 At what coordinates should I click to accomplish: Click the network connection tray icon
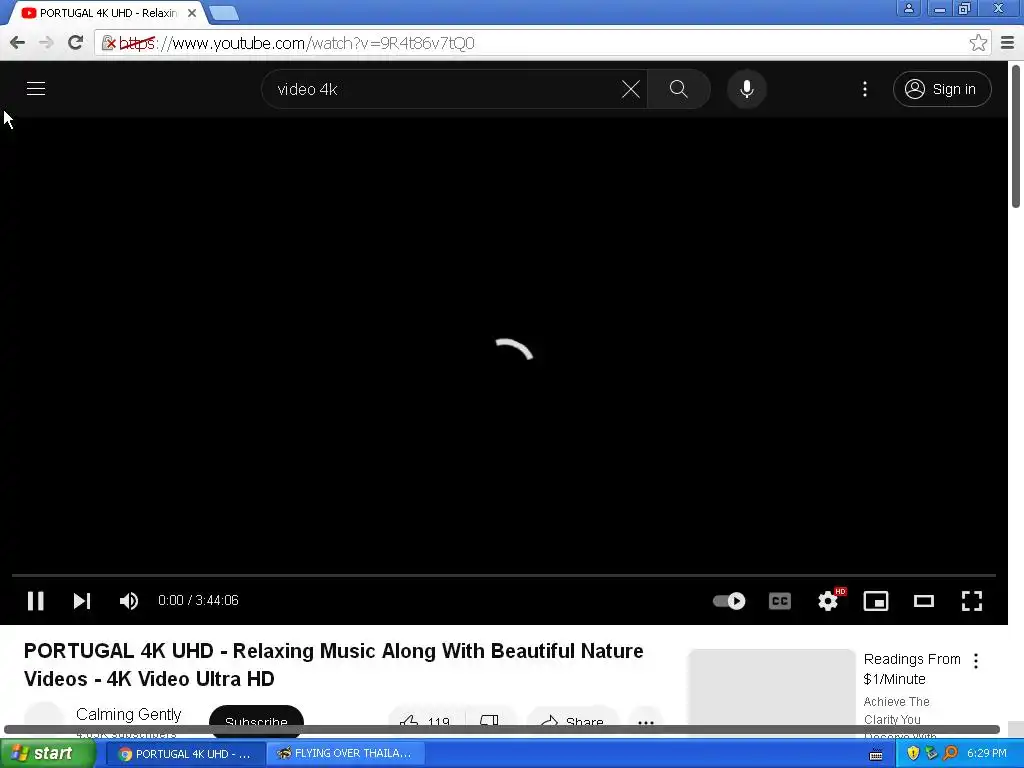click(931, 754)
